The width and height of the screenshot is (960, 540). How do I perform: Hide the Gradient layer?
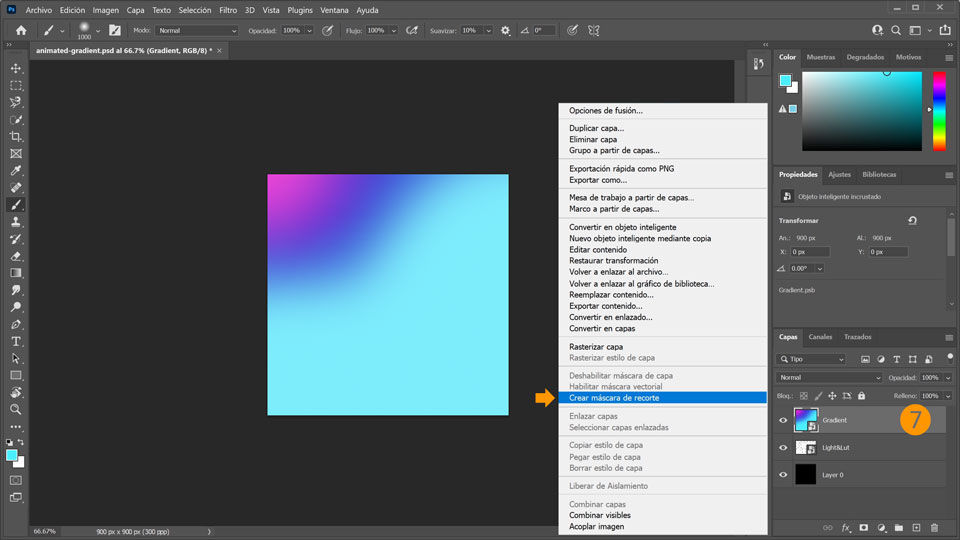[783, 421]
